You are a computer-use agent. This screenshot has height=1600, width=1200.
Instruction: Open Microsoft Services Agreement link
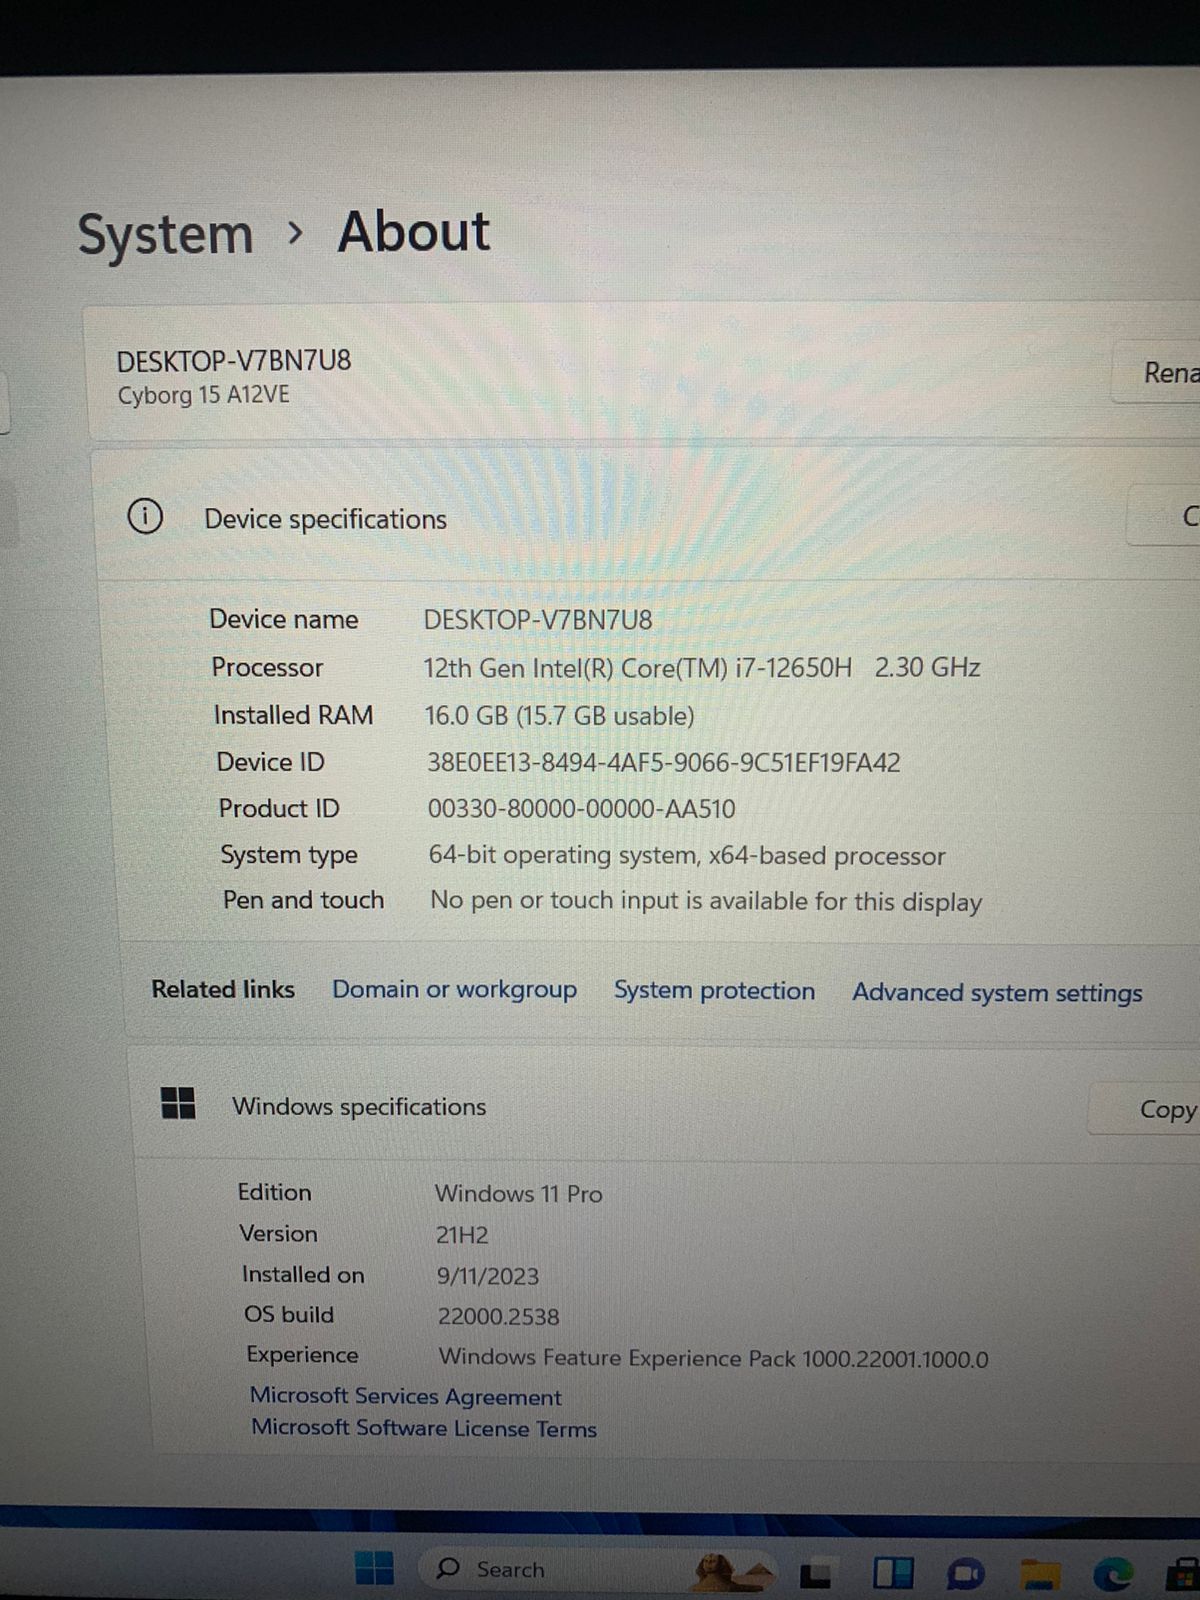405,1396
